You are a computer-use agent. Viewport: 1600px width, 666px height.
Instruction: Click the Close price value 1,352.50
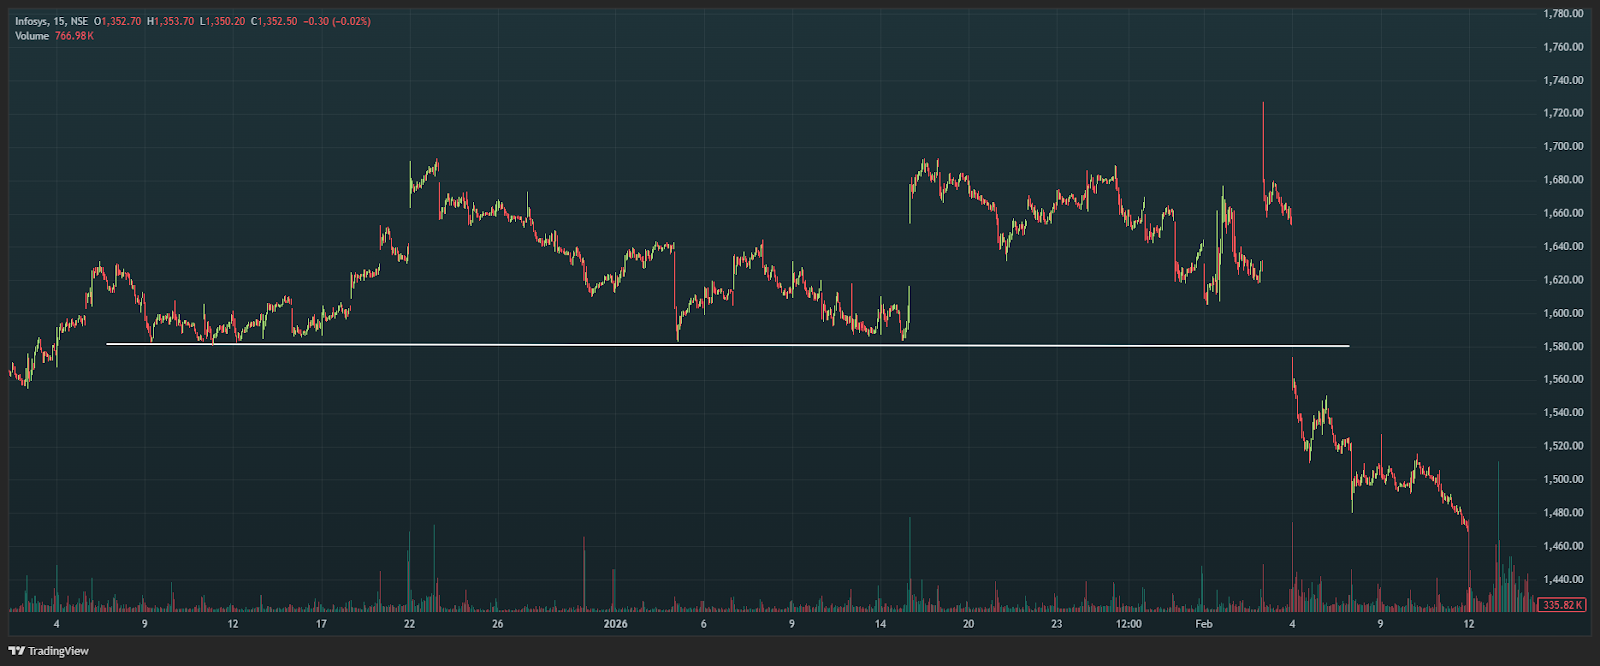coord(276,21)
